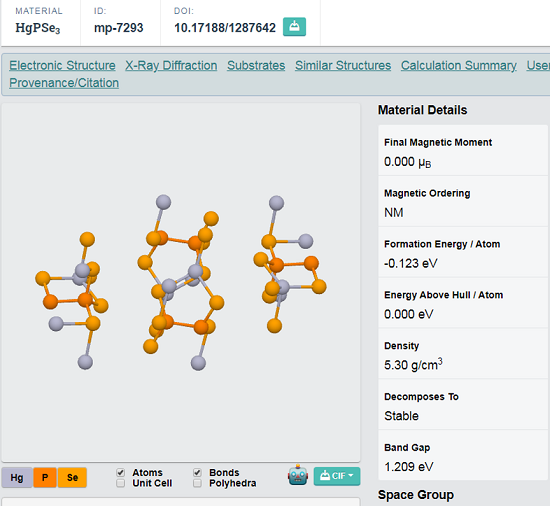
Task: Go to Electronic Structure section
Action: click(62, 65)
